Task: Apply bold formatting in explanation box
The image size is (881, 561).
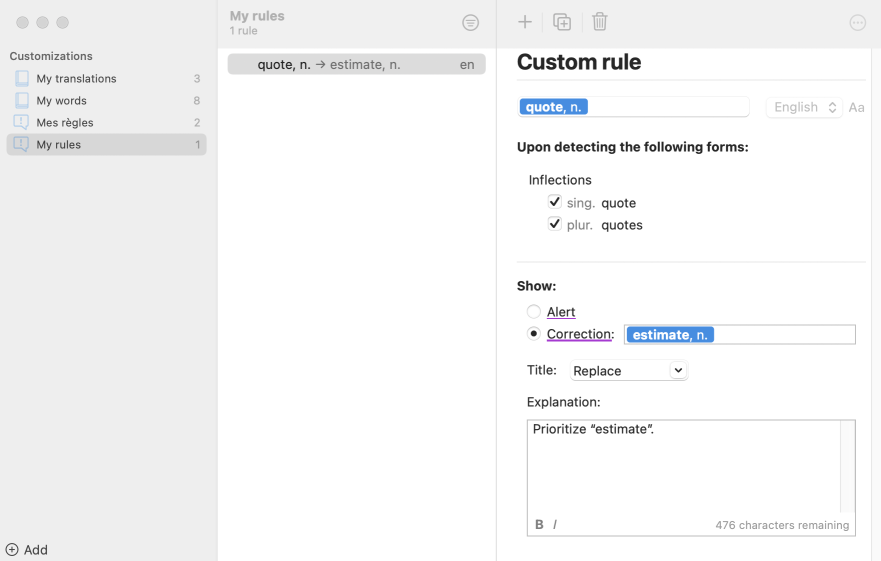Action: tap(539, 524)
